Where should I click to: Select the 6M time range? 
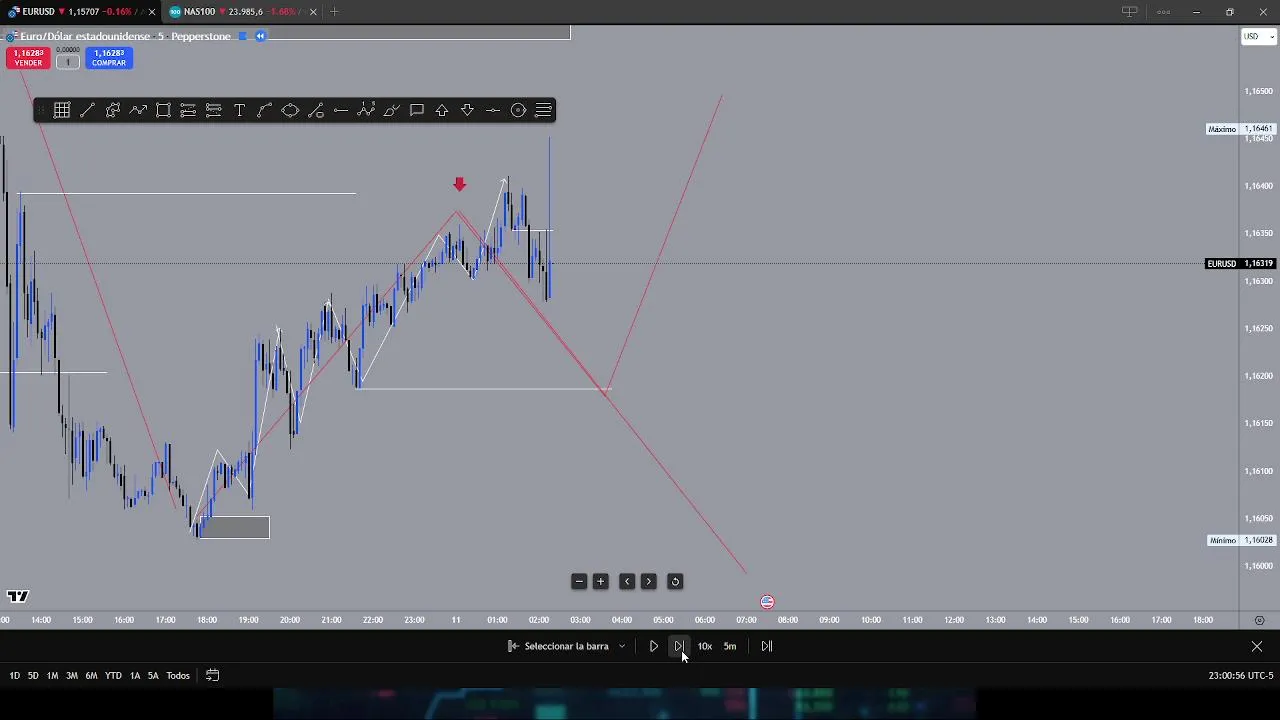pyautogui.click(x=91, y=676)
